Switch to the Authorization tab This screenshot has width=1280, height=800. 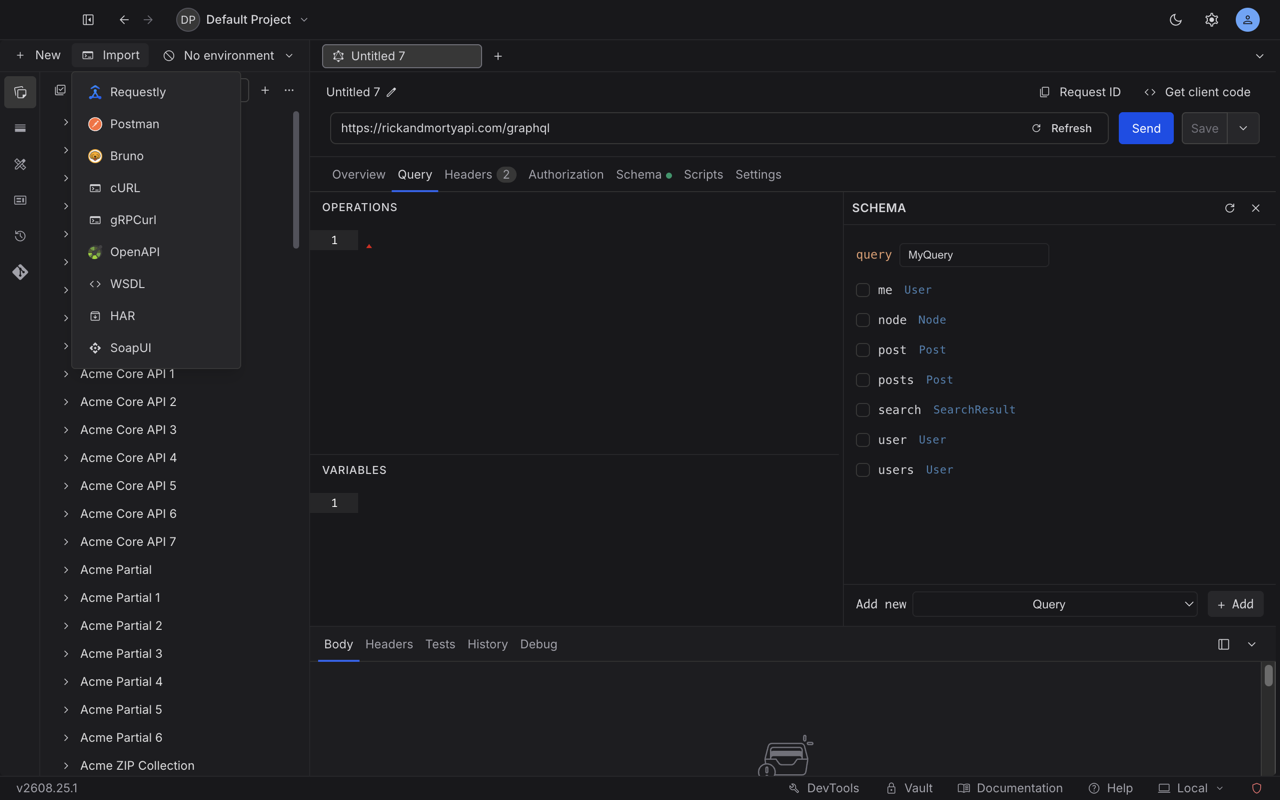pos(566,175)
